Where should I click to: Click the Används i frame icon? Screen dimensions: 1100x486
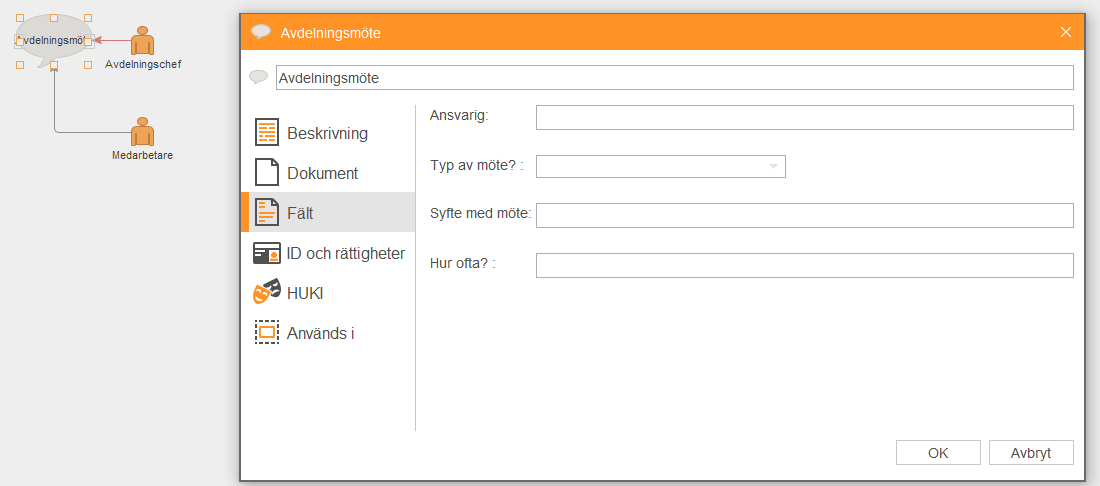pyautogui.click(x=267, y=332)
